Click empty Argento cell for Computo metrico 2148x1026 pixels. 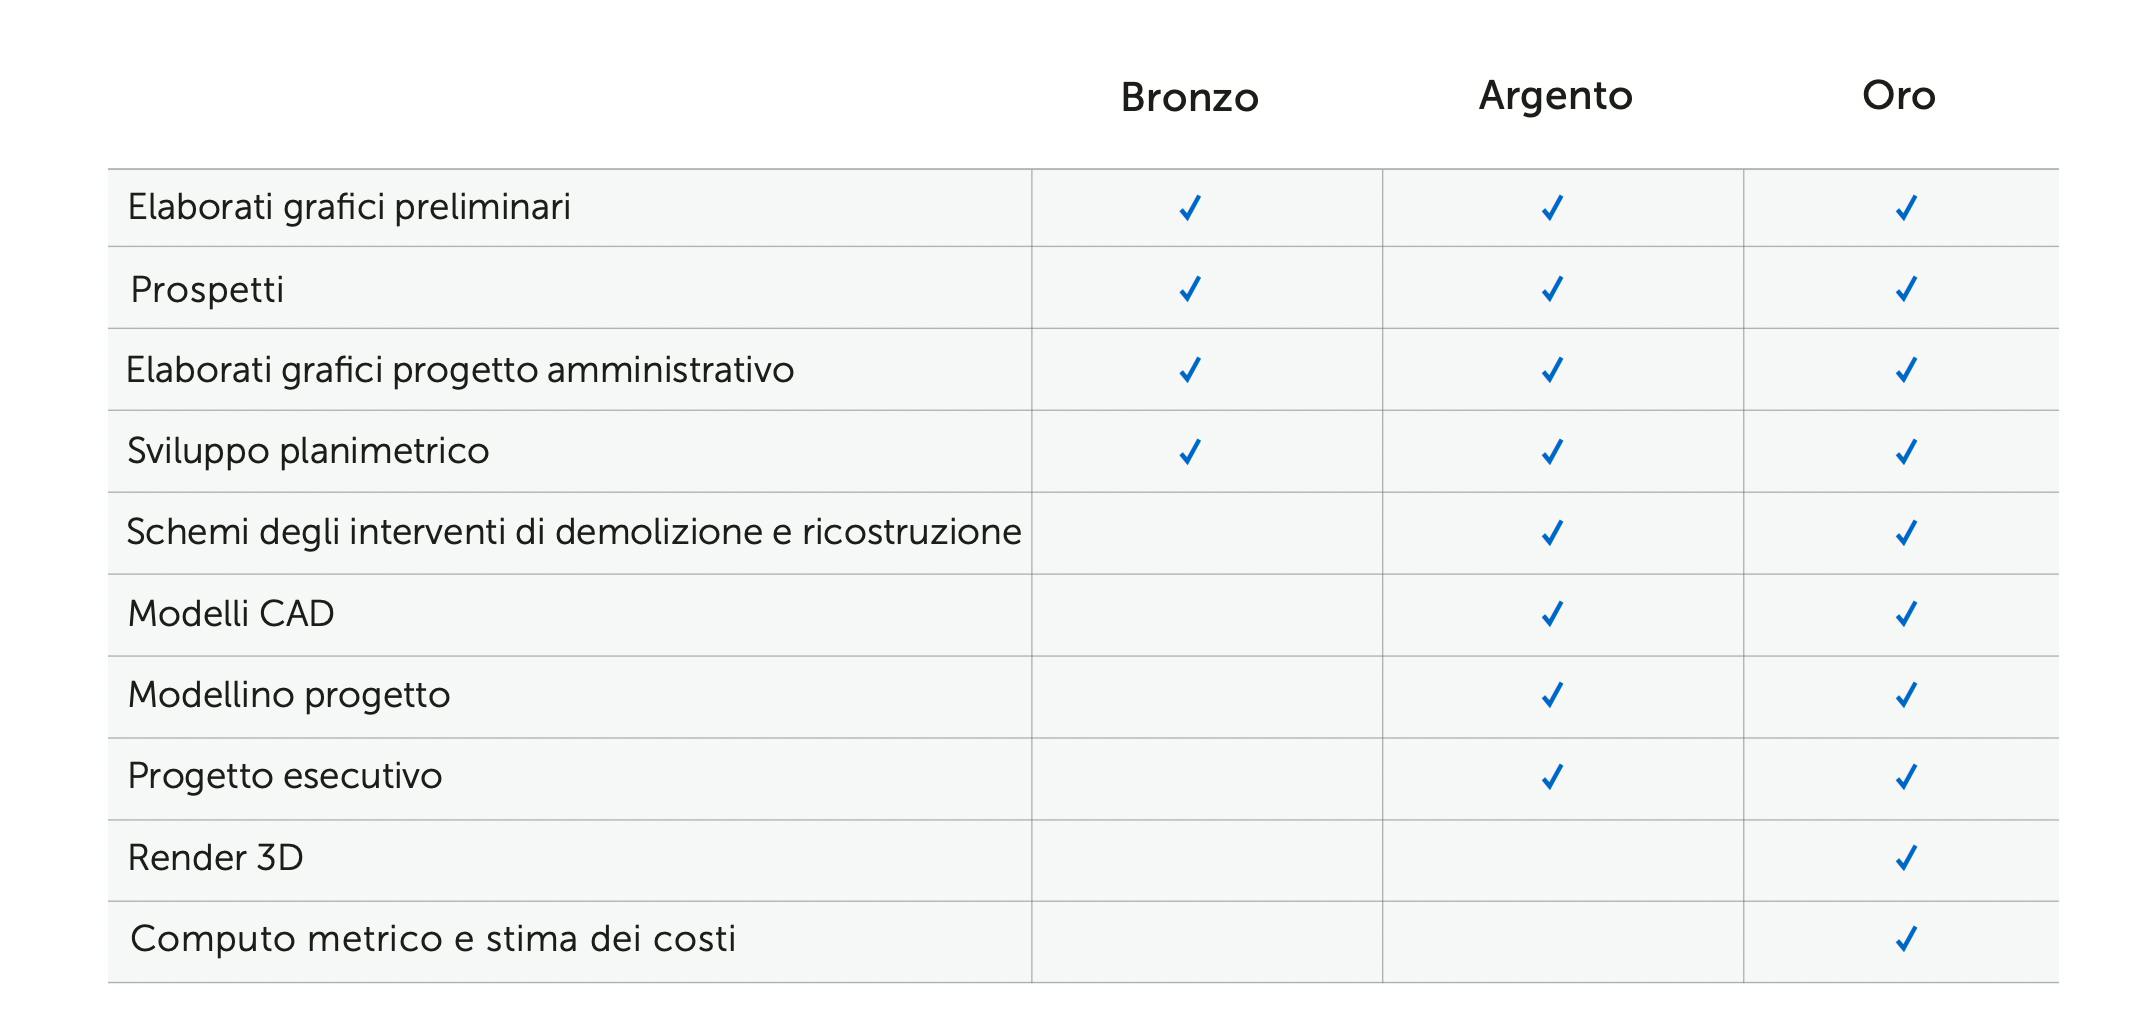[1563, 941]
